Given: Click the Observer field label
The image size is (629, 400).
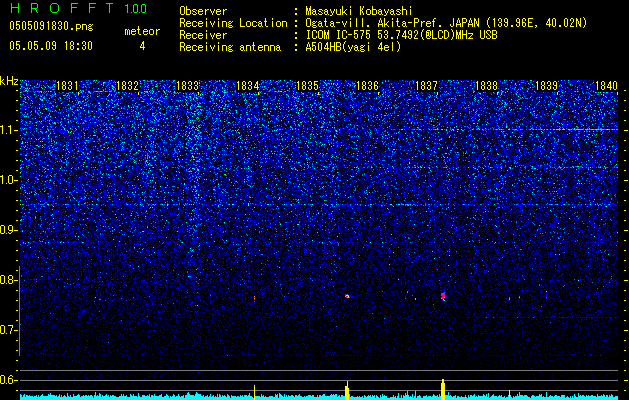Looking at the screenshot, I should click(203, 11).
